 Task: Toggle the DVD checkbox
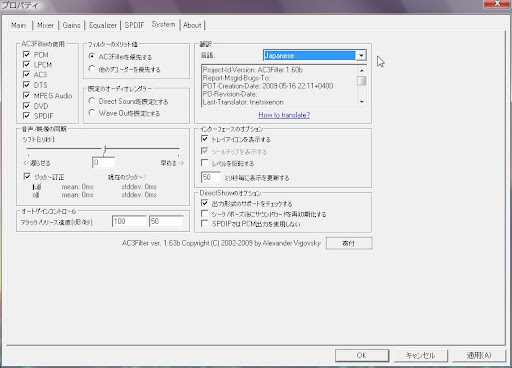[x=27, y=106]
